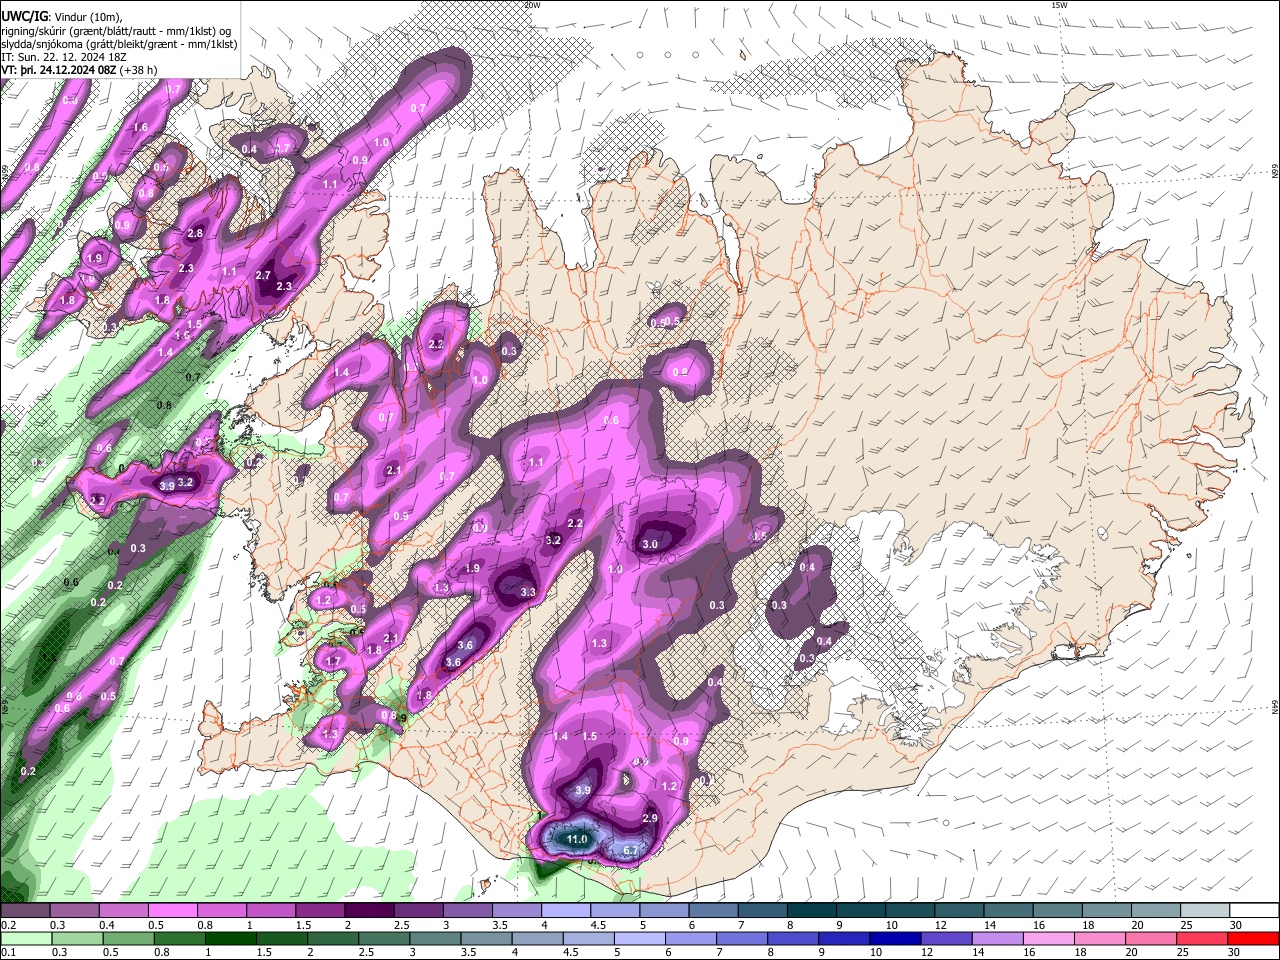Screen dimensions: 1280x960
Task: Select the lavender 14–16 lower legend swatch
Action: [x=997, y=938]
